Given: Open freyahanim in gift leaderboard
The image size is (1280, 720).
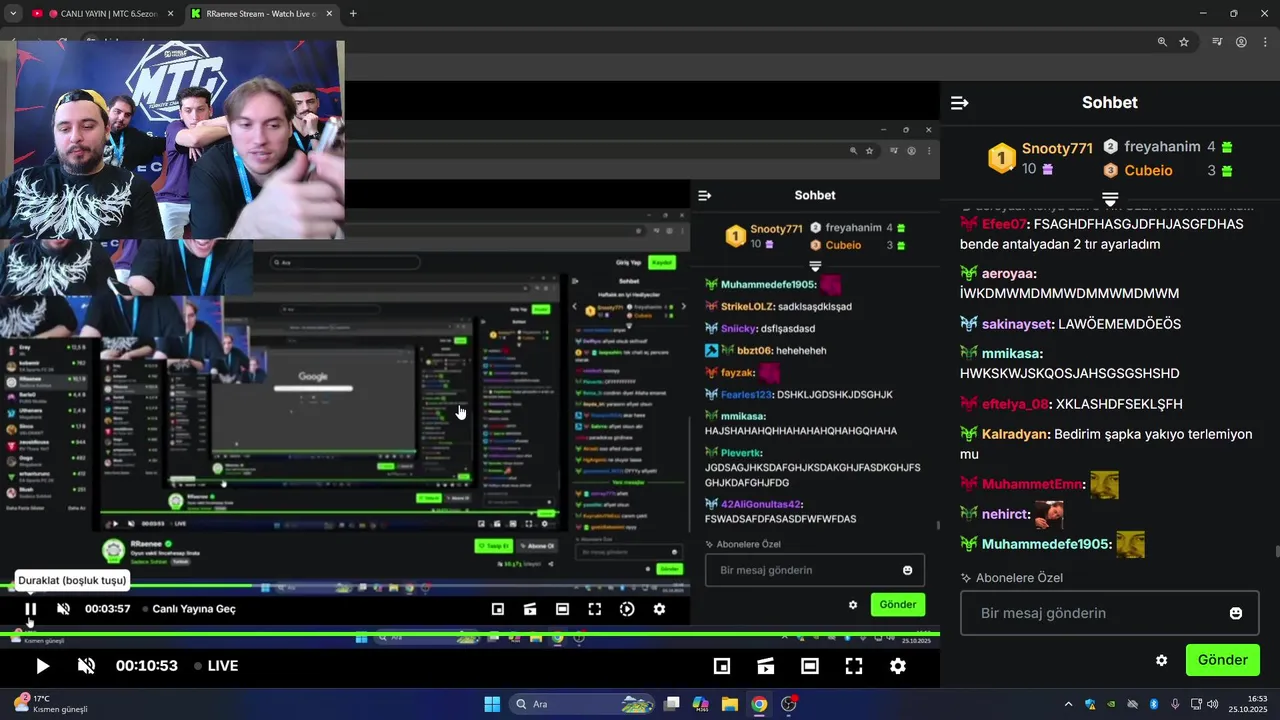Looking at the screenshot, I should 1162,146.
